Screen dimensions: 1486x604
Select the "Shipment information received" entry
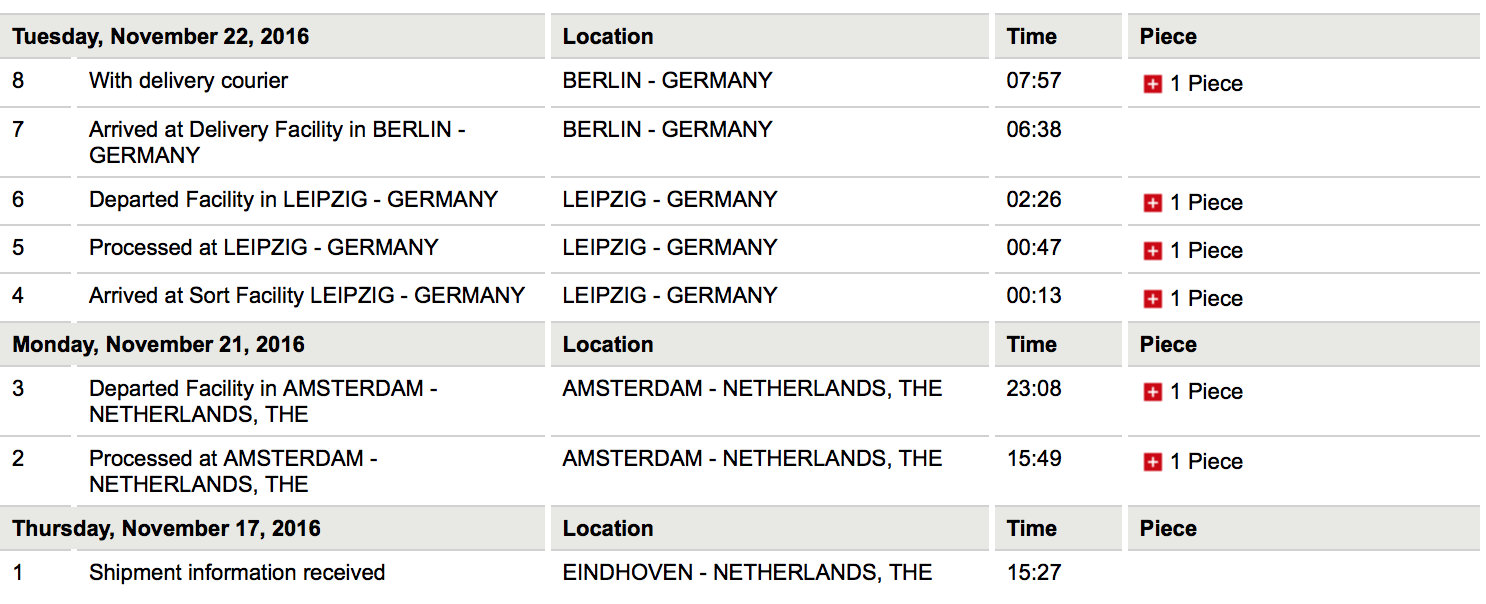(237, 573)
